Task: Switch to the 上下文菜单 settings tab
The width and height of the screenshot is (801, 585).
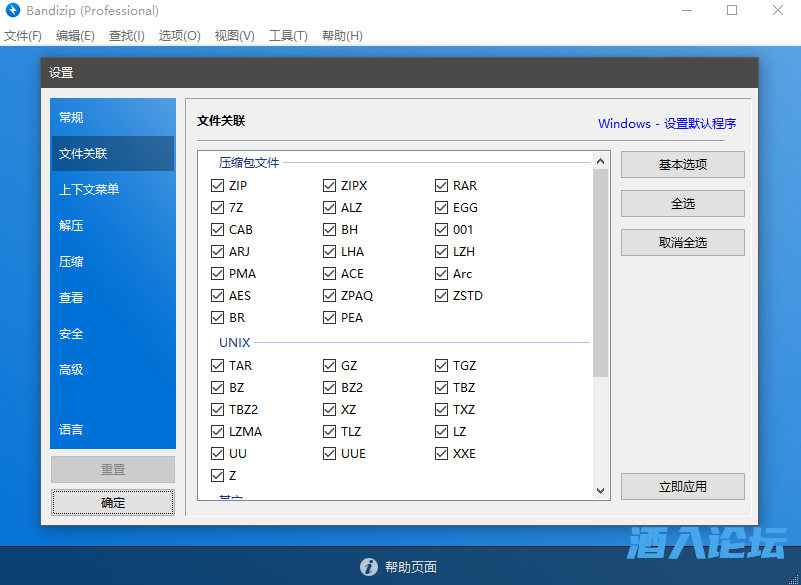Action: coord(89,190)
